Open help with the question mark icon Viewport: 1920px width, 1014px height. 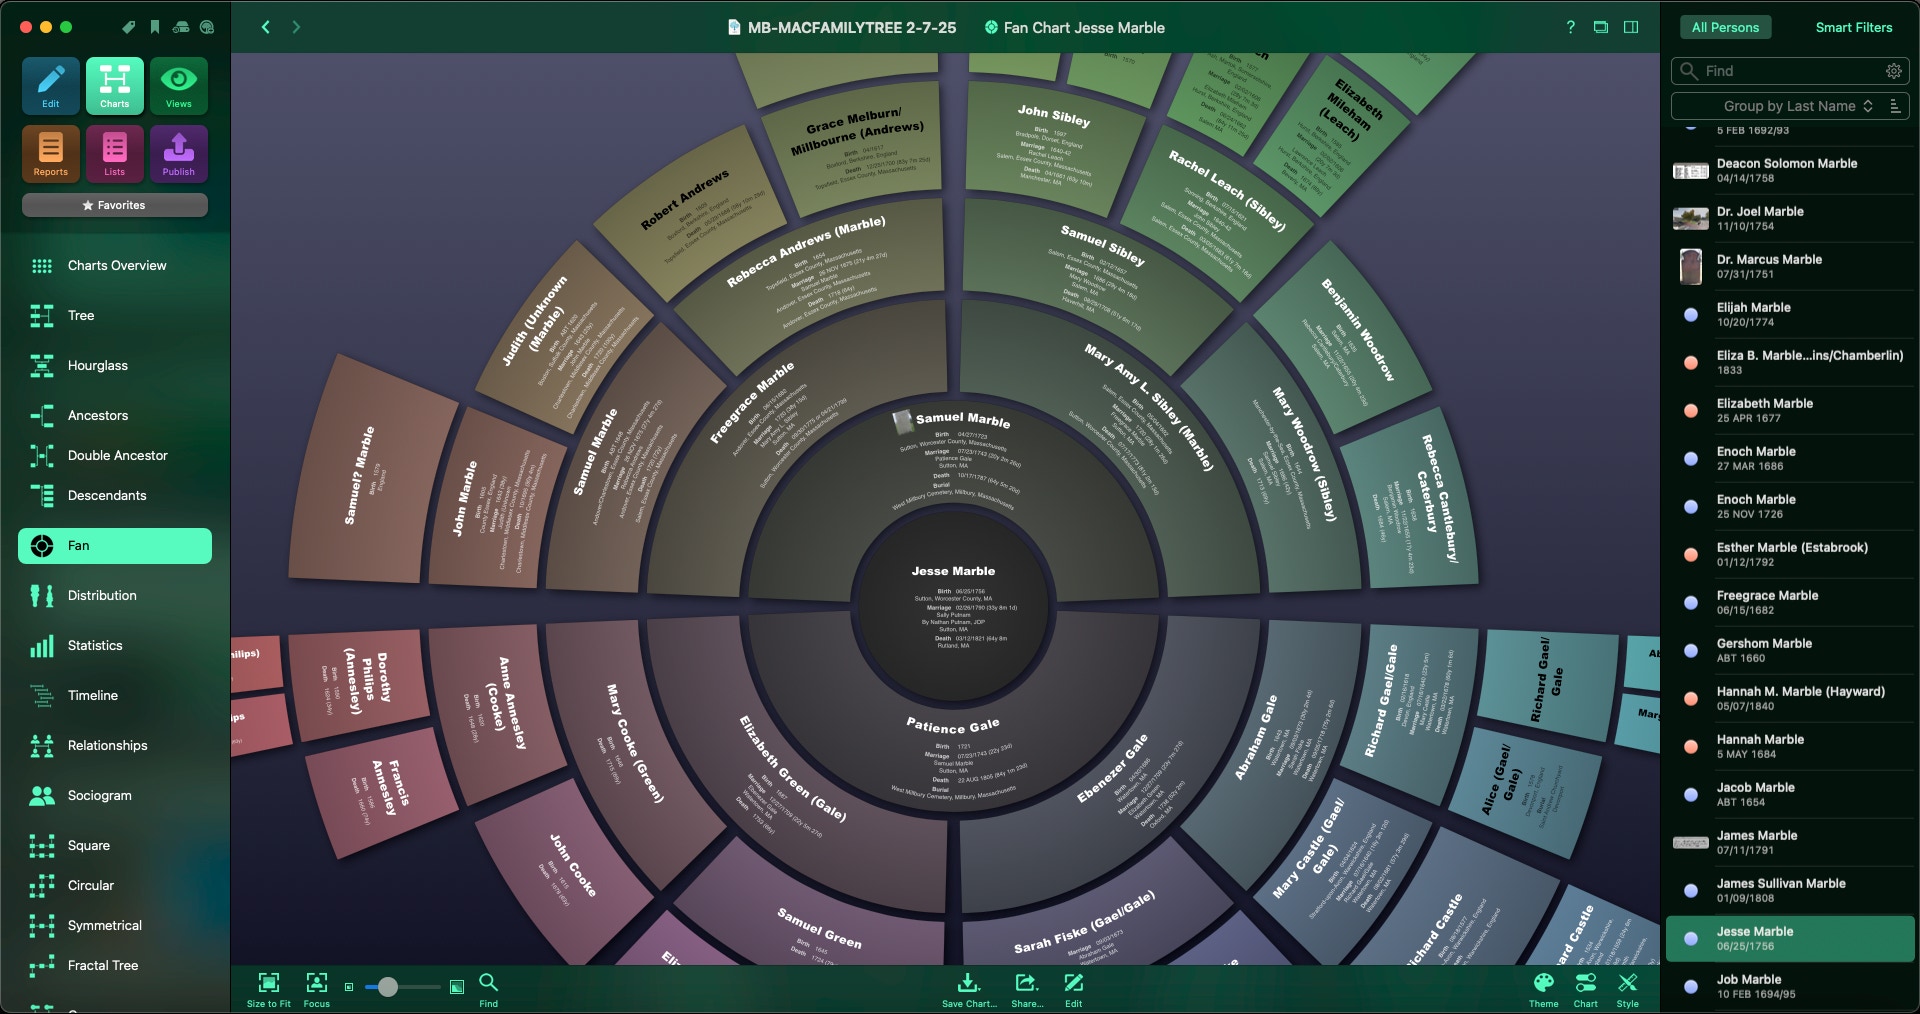[1570, 27]
